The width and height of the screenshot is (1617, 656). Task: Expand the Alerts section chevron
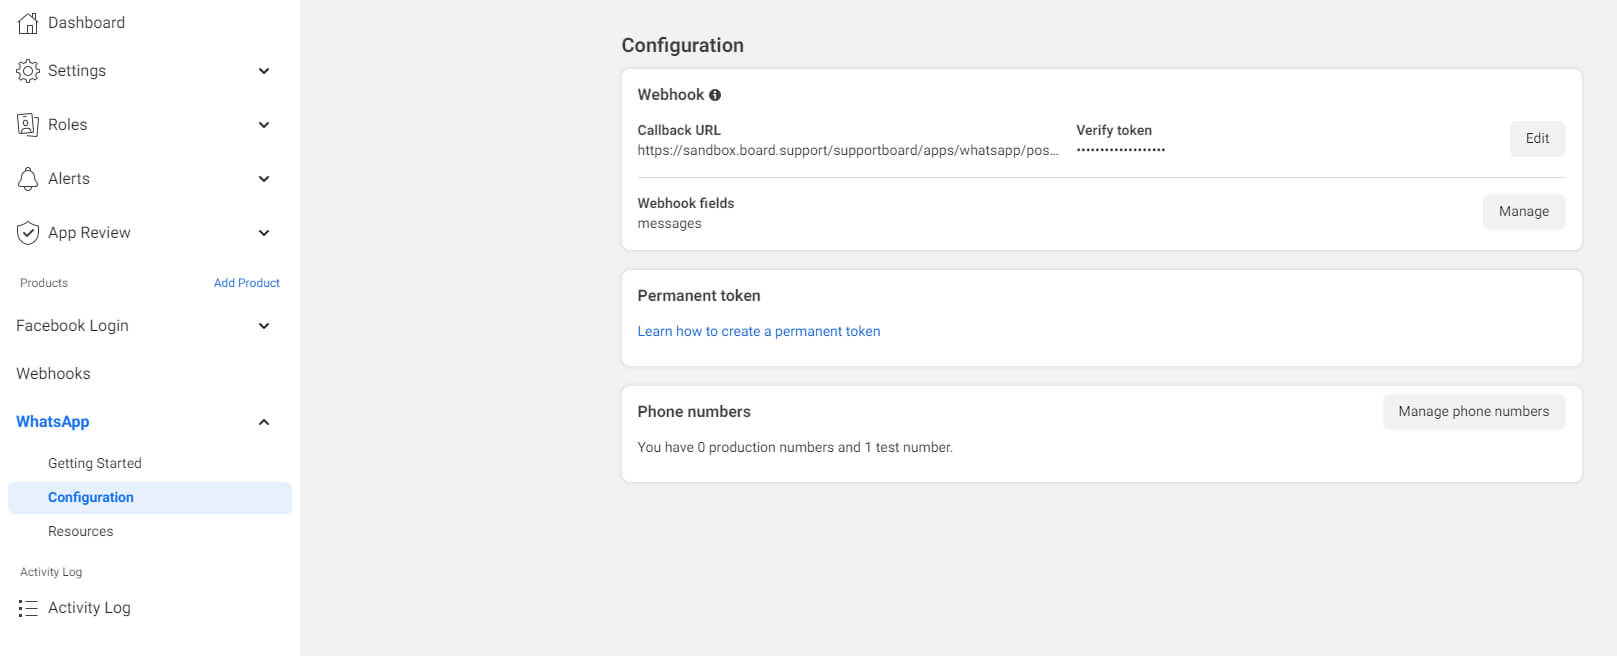(264, 179)
